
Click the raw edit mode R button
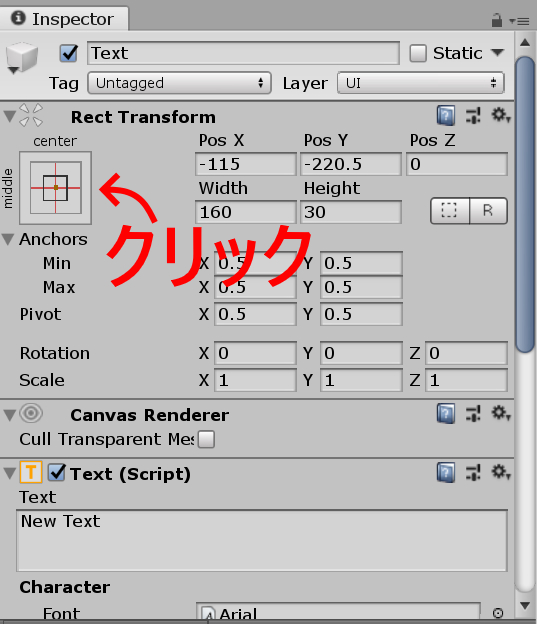[488, 211]
